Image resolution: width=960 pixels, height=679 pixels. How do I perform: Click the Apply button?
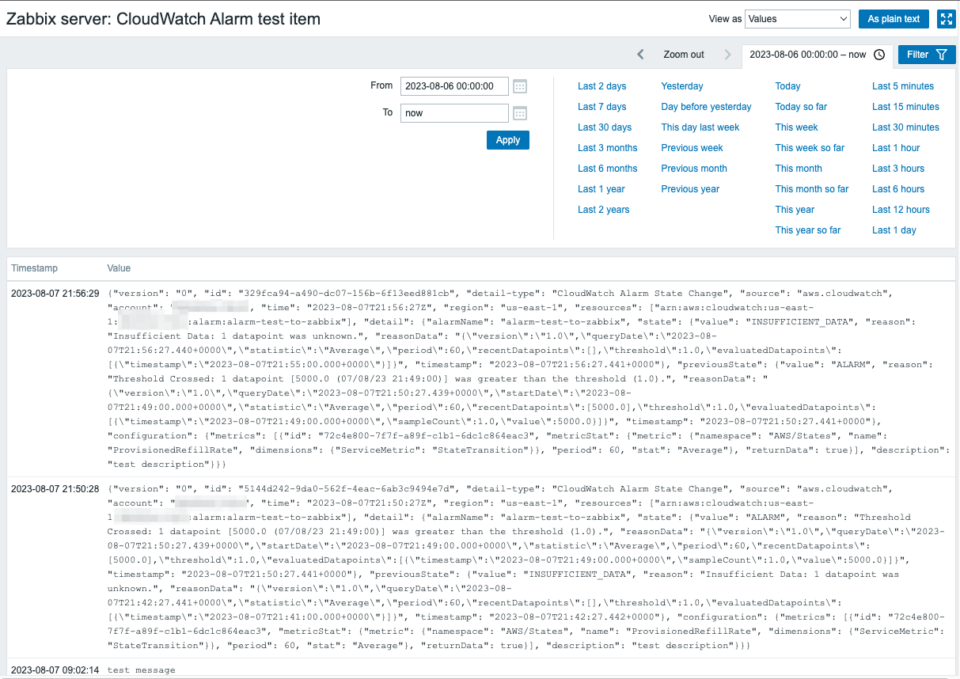point(507,139)
